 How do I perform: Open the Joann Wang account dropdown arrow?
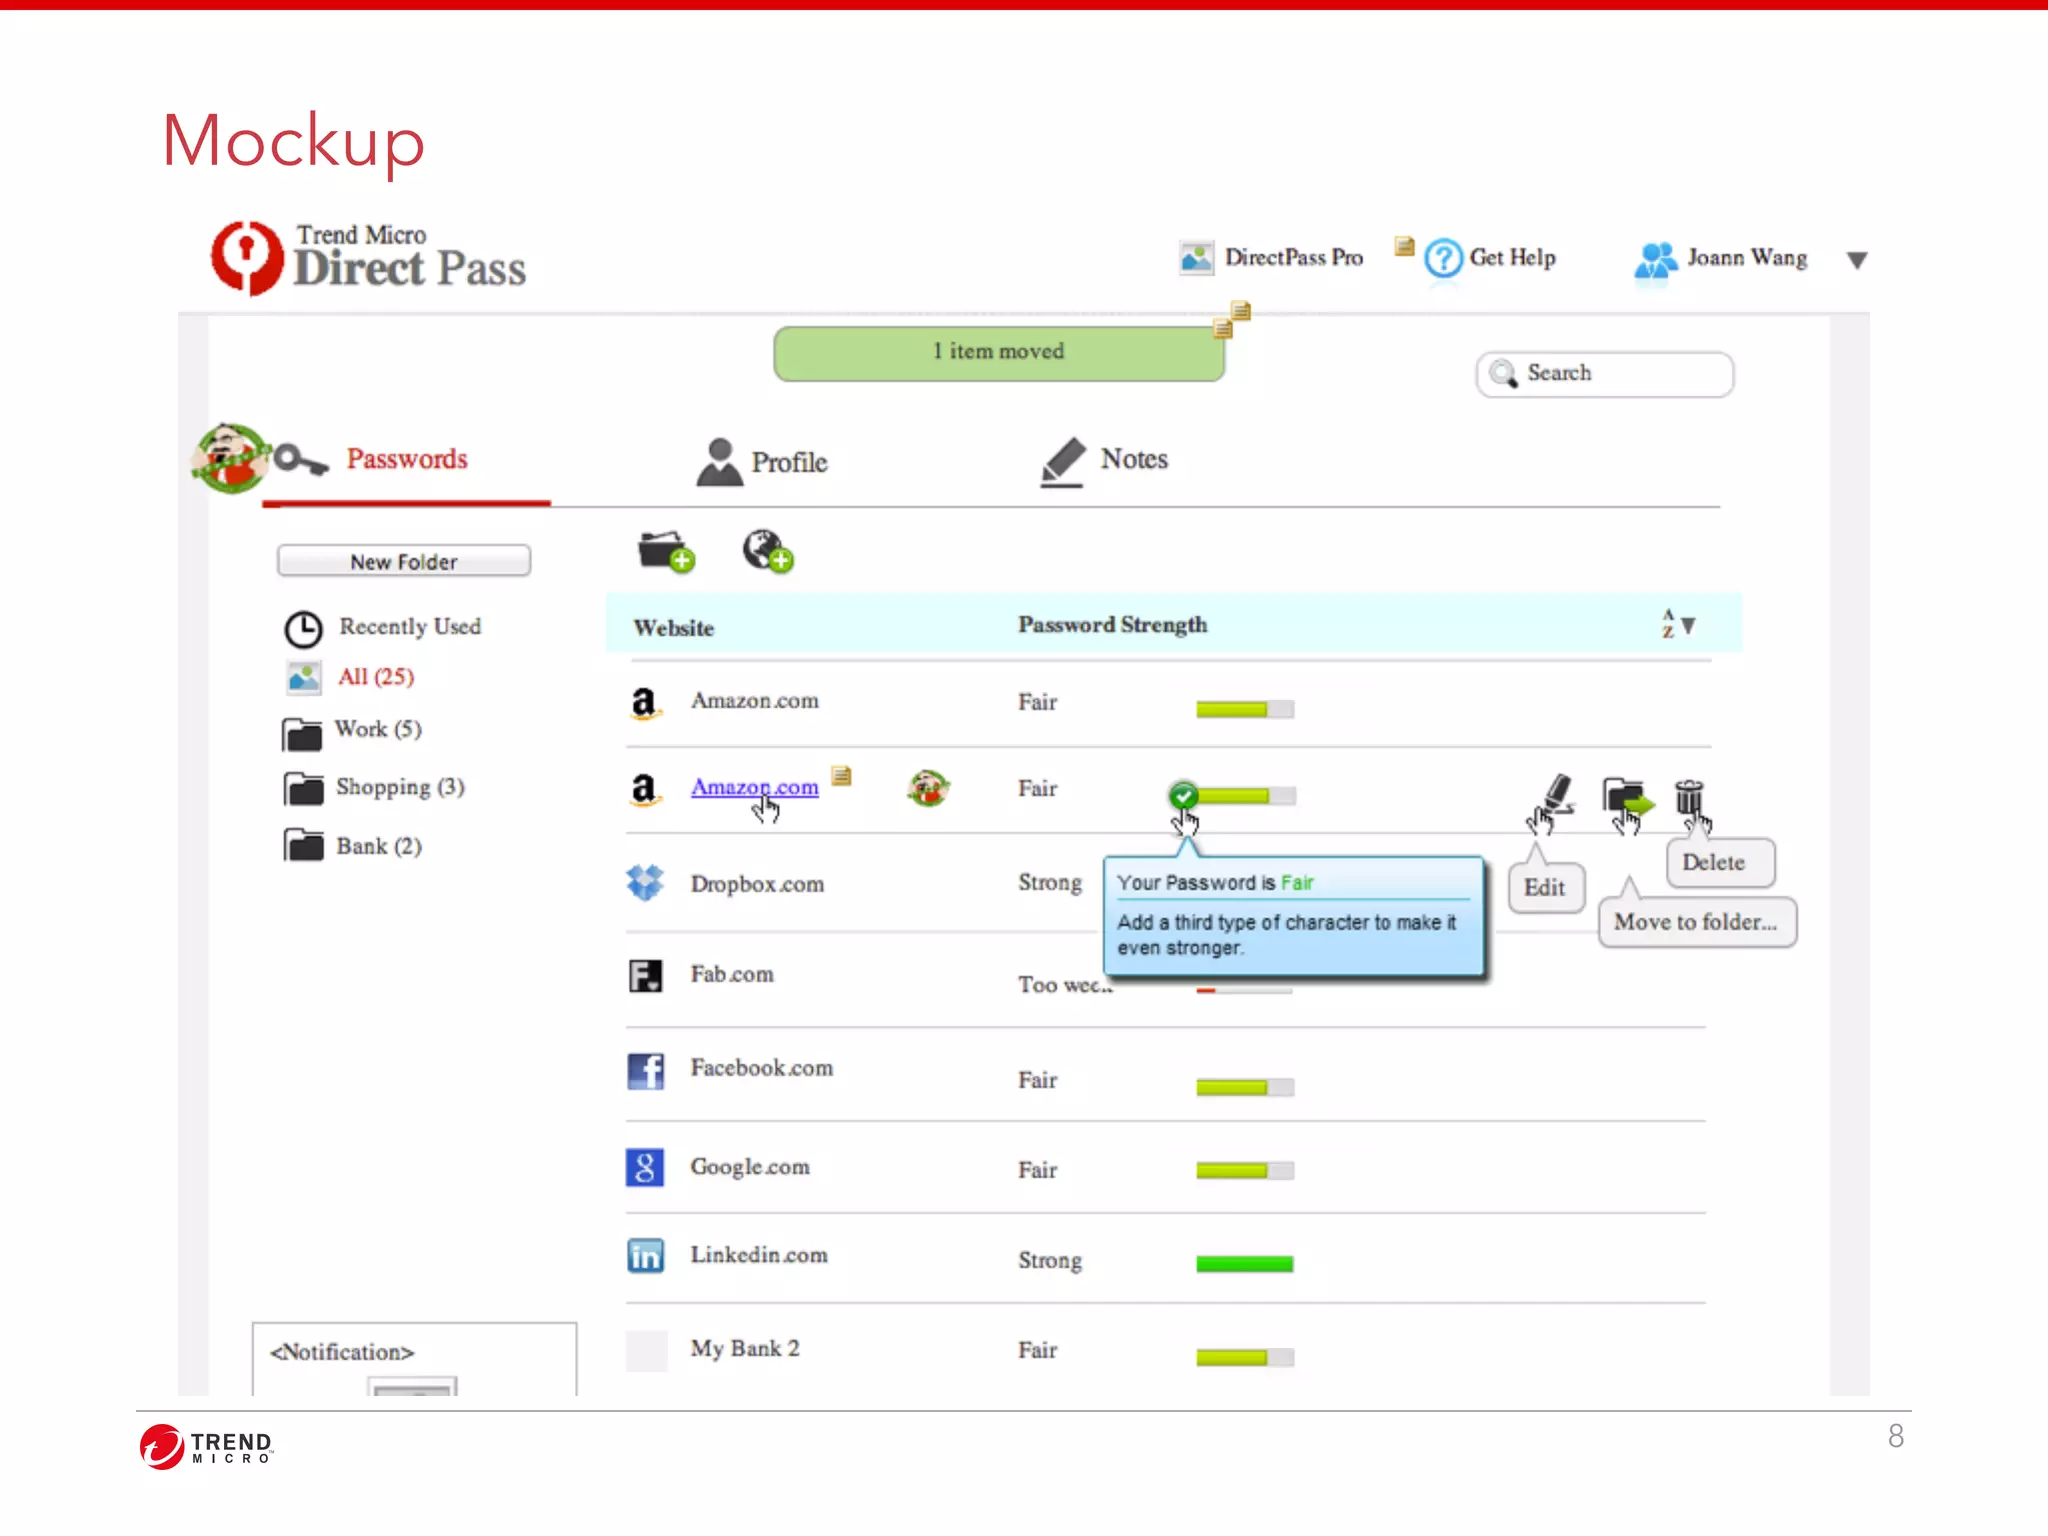[1857, 261]
